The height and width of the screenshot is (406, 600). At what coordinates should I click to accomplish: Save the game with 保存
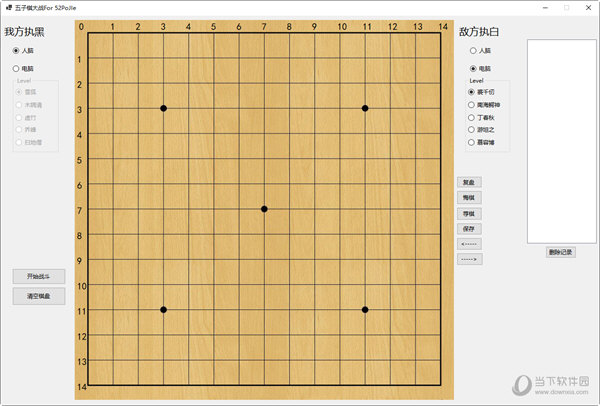(x=469, y=229)
